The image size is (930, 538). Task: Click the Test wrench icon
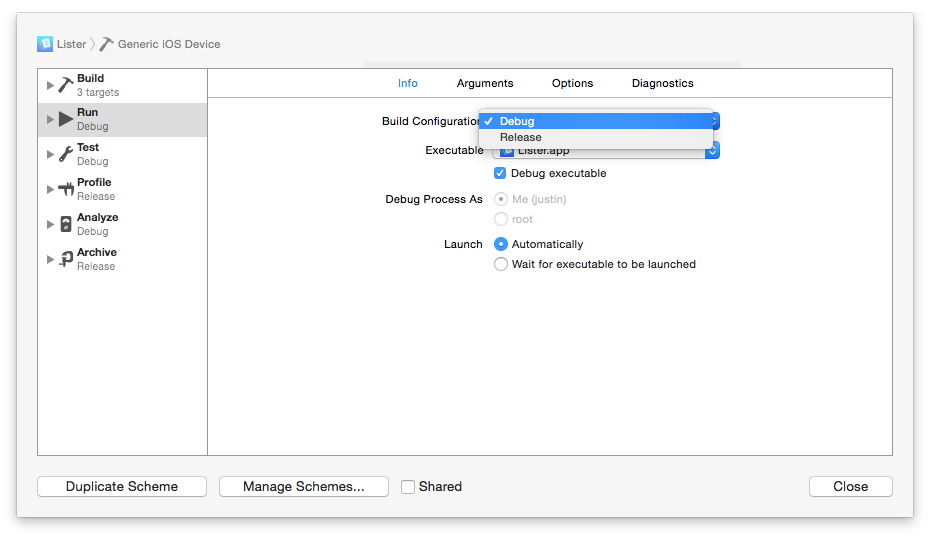pos(66,154)
